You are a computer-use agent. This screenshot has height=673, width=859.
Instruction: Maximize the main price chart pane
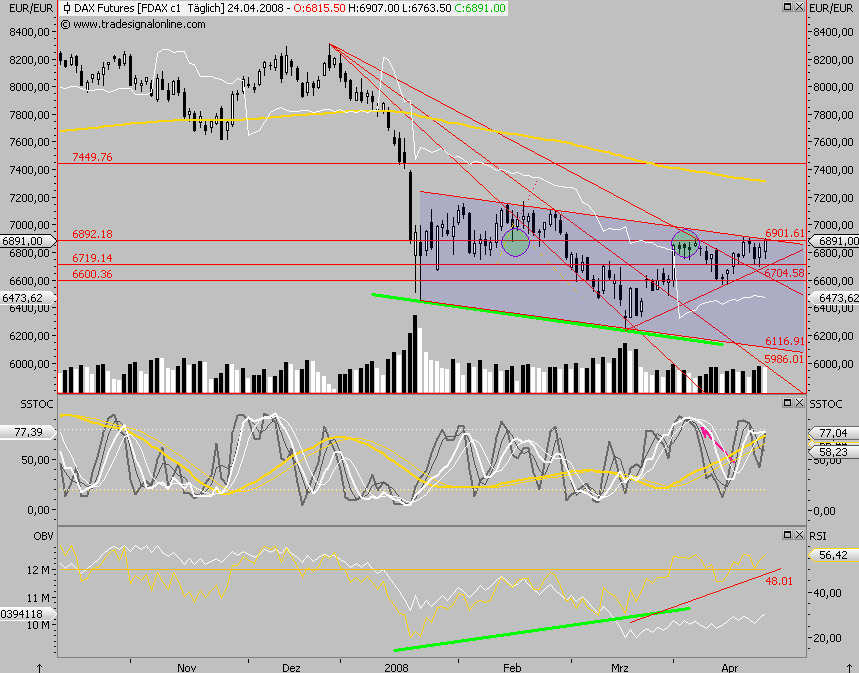787,7
